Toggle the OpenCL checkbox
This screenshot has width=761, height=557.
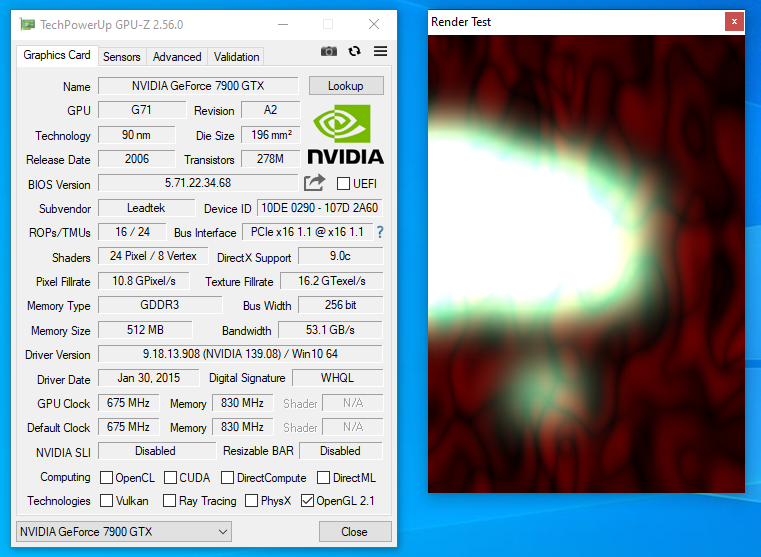(106, 477)
